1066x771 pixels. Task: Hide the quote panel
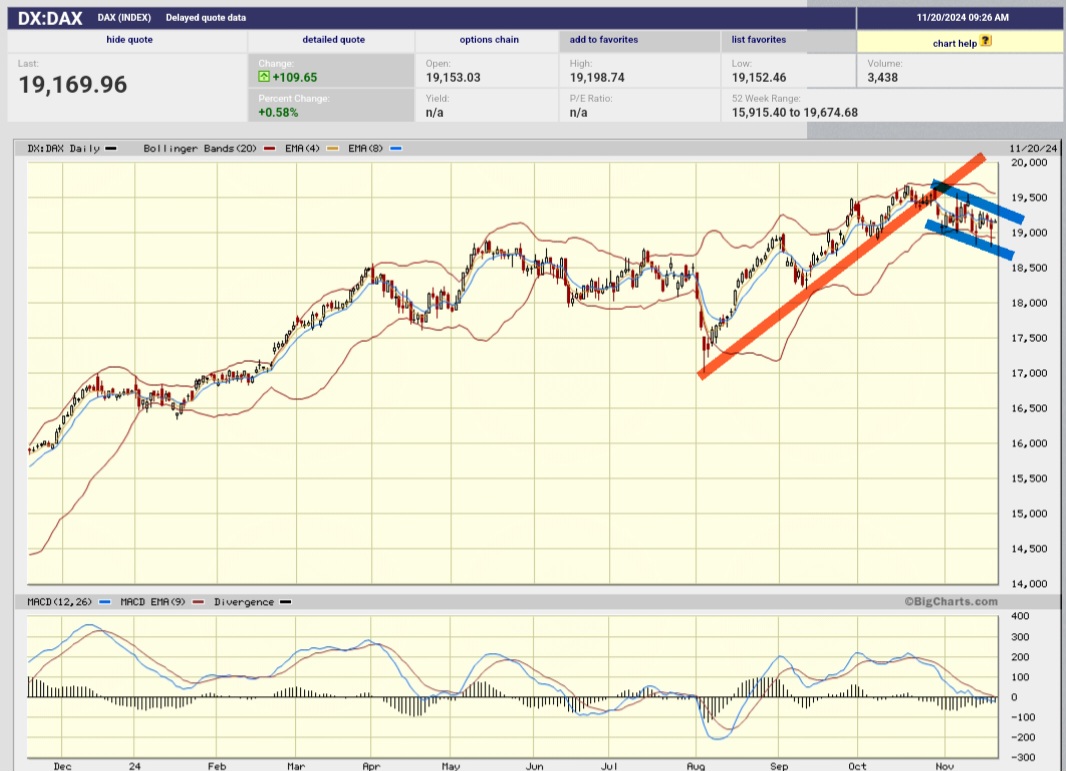coord(127,40)
